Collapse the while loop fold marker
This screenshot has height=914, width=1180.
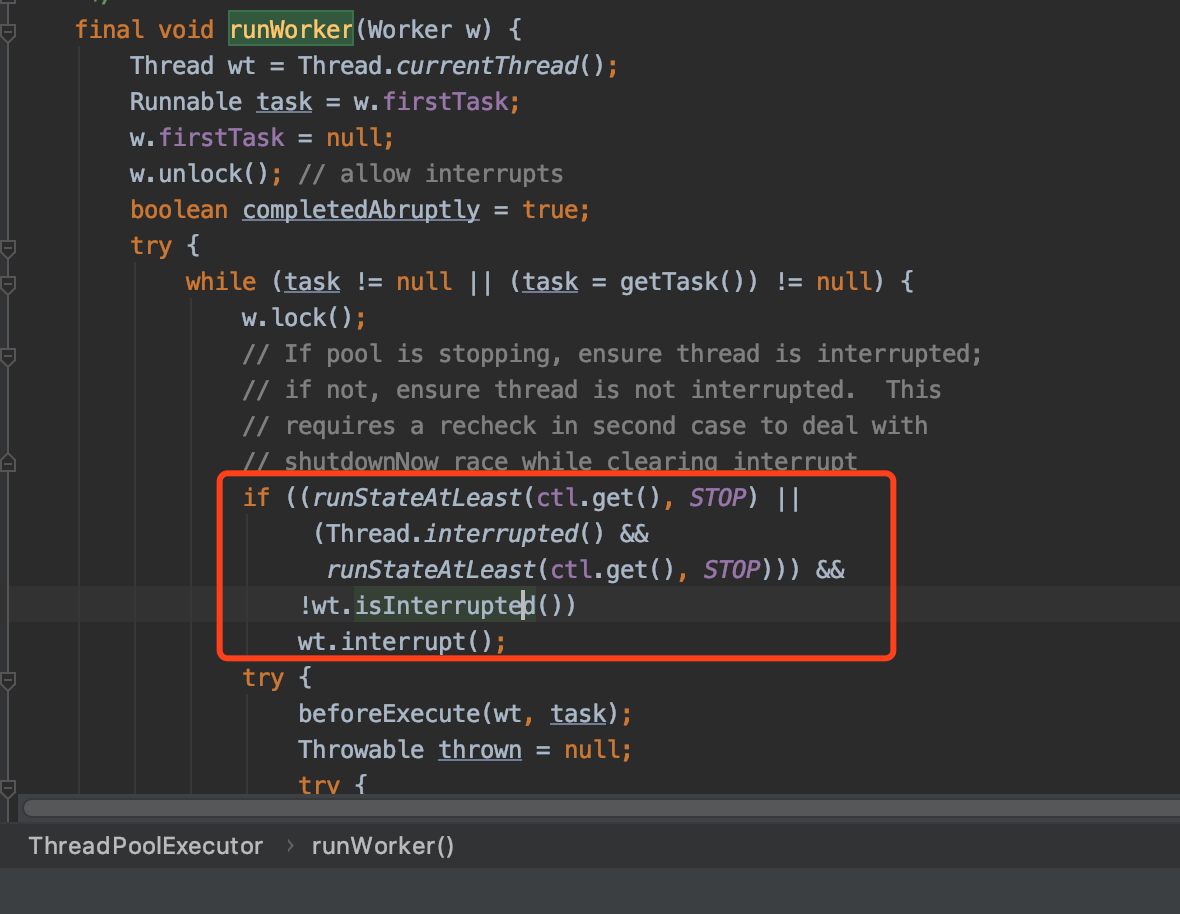pyautogui.click(x=8, y=284)
